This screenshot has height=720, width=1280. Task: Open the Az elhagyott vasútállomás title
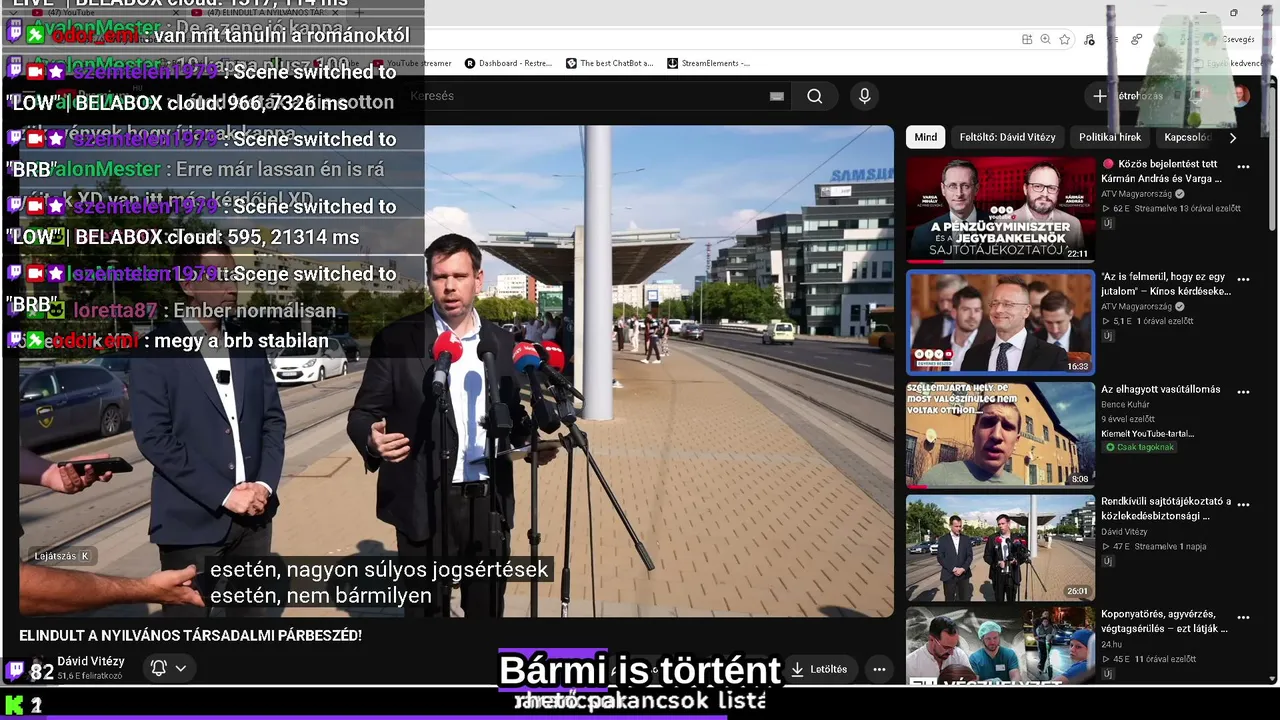click(1160, 389)
